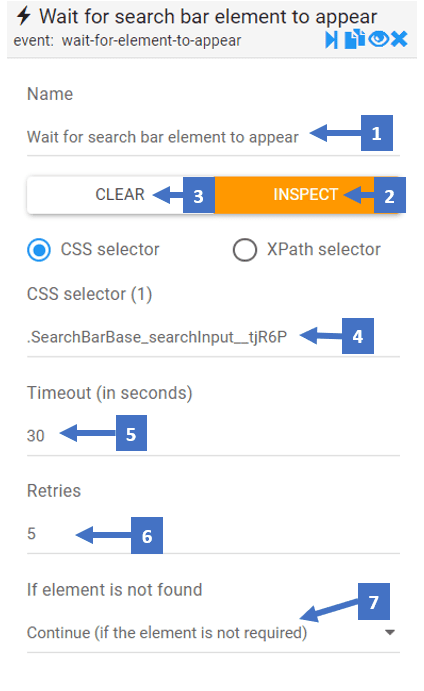Screen dimensions: 424x691
Task: Click 'Continue (if the element is not required)' option field
Action: (213, 633)
